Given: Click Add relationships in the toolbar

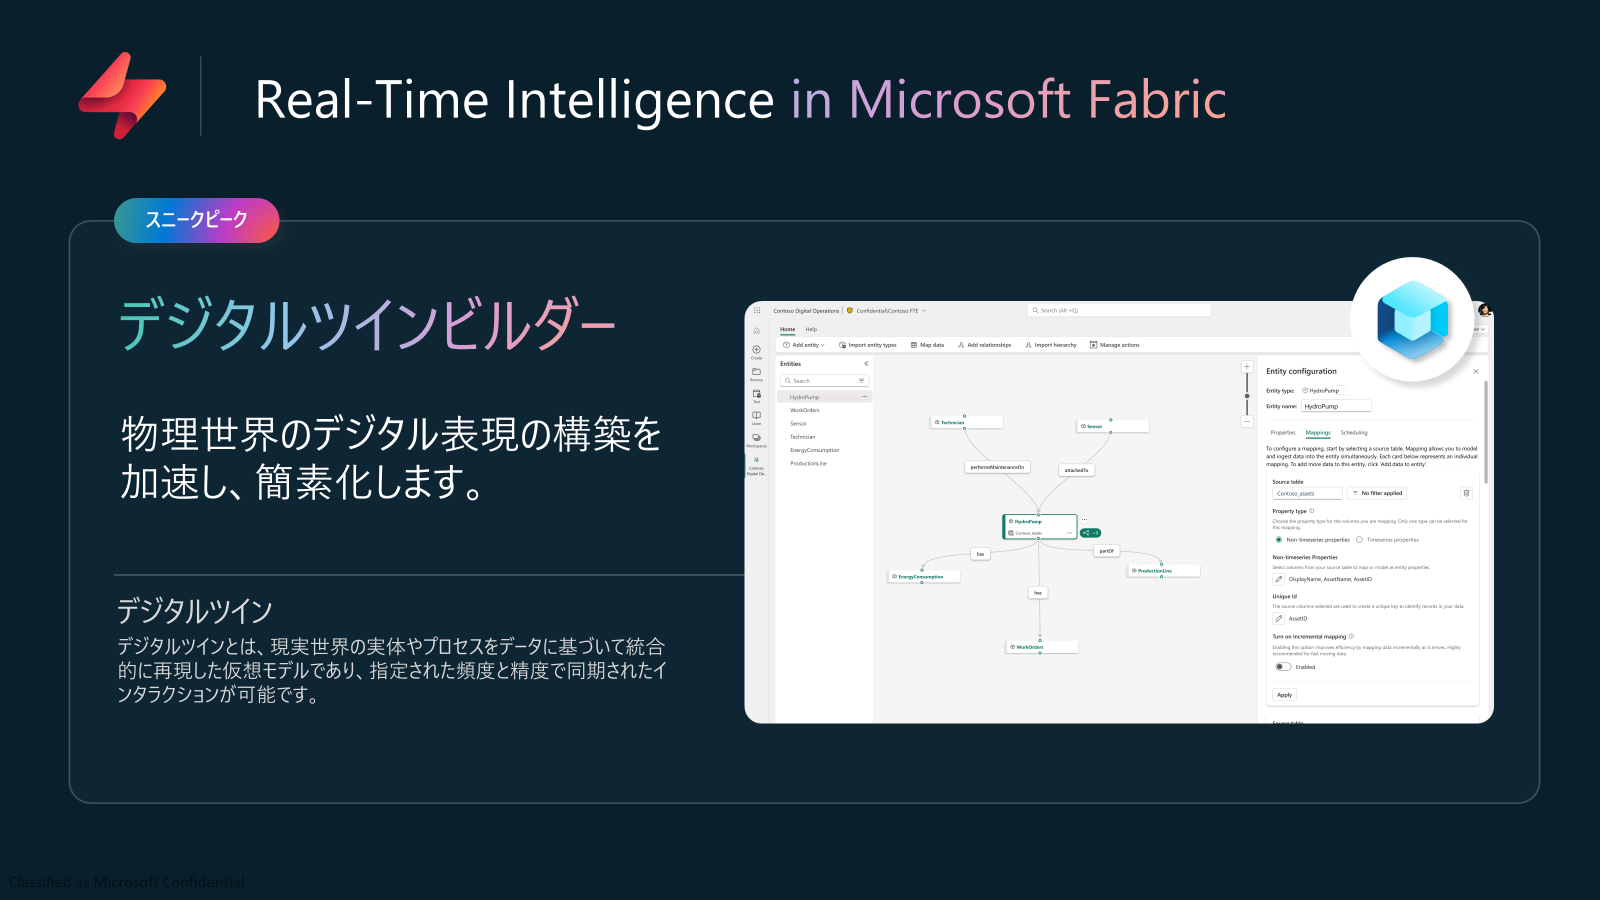Looking at the screenshot, I should [x=985, y=345].
